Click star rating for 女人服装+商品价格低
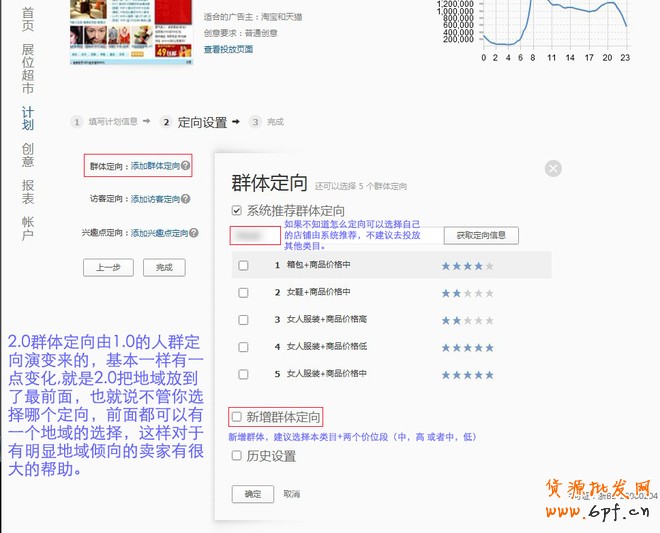660x533 pixels. tap(467, 347)
